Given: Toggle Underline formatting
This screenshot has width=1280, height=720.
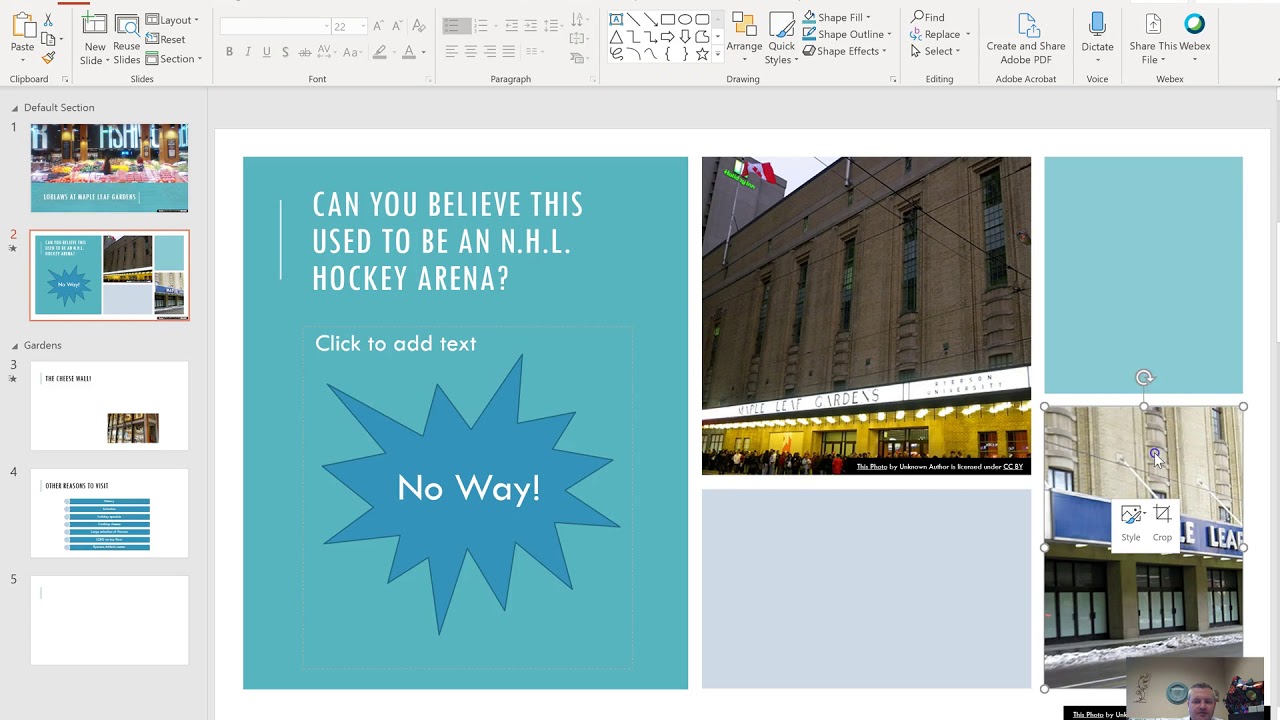Looking at the screenshot, I should (266, 52).
